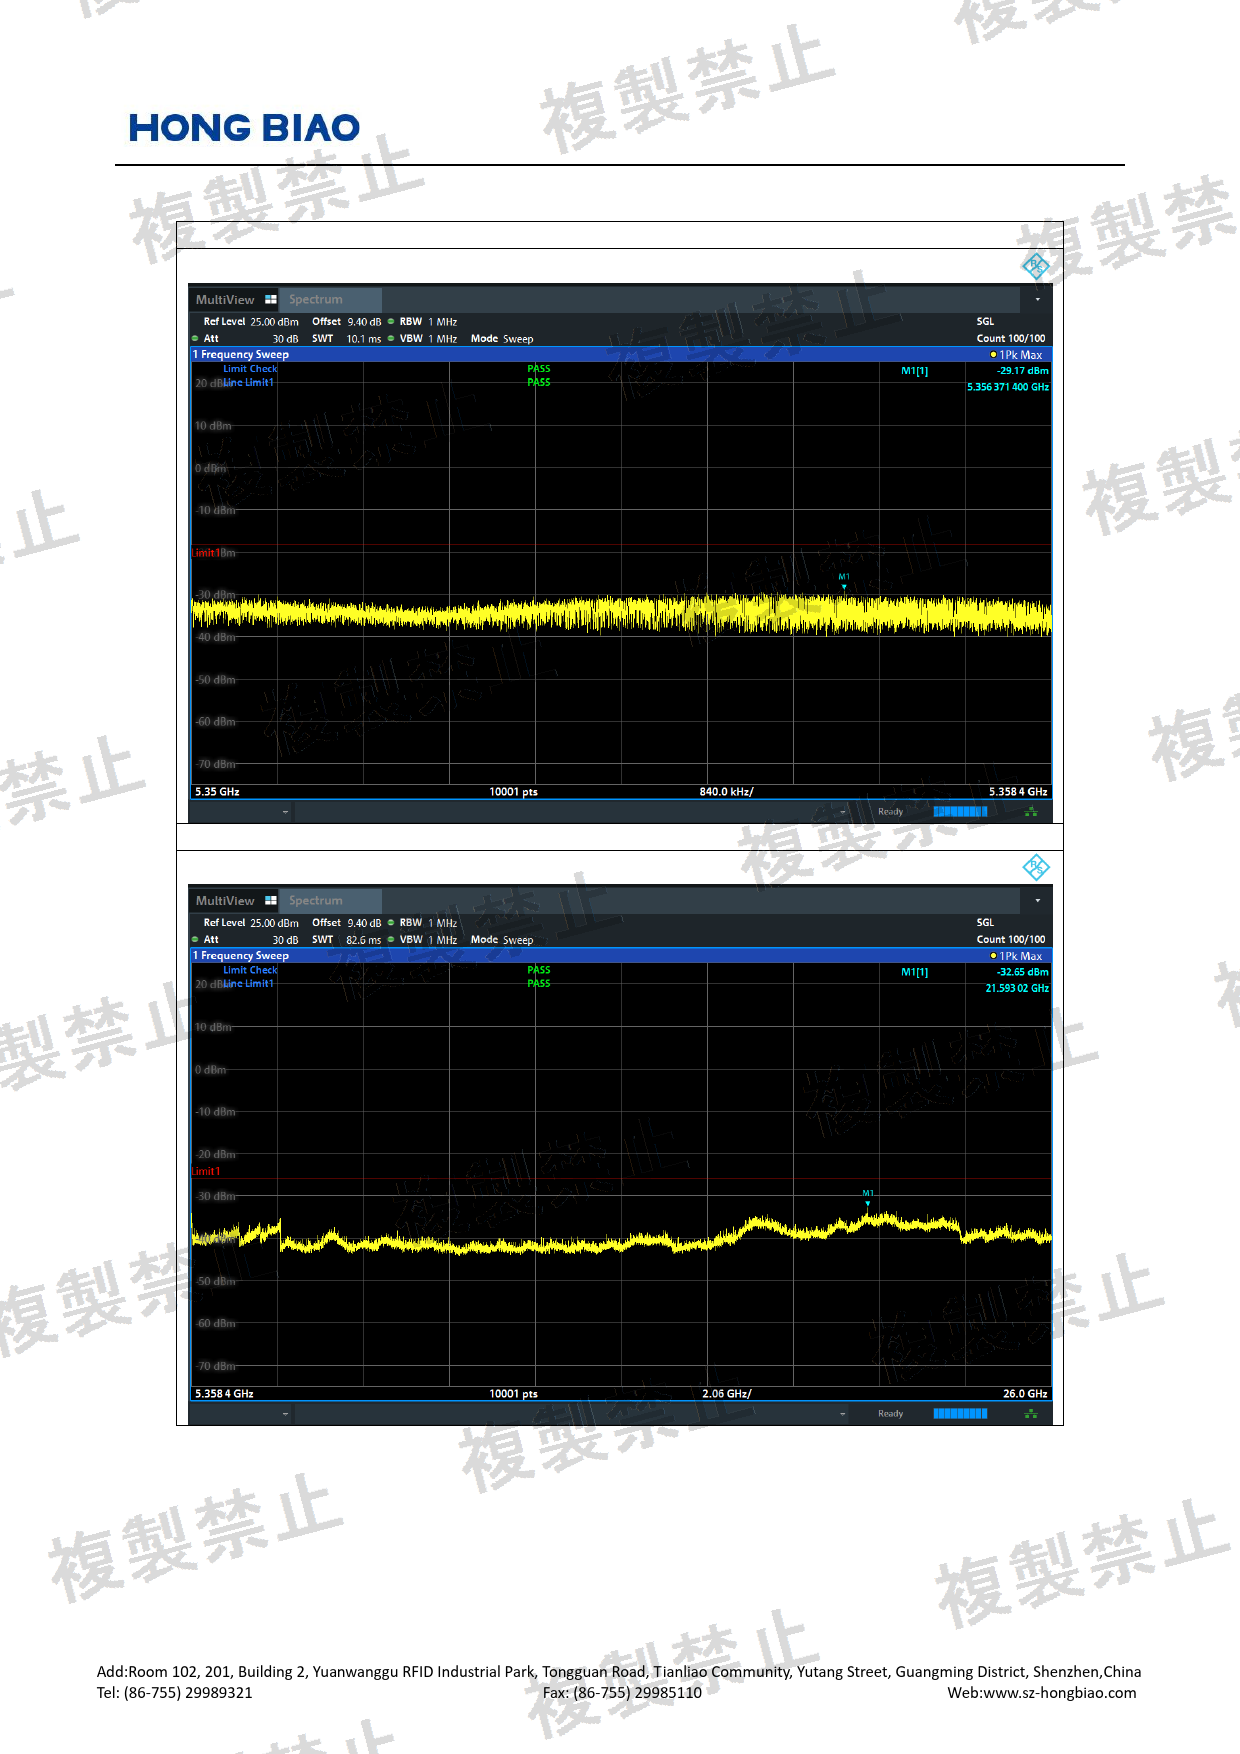Image resolution: width=1240 pixels, height=1754 pixels.
Task: Click the yellow trace dot beside 1Pk Max, upper analyzer
Action: 993,355
